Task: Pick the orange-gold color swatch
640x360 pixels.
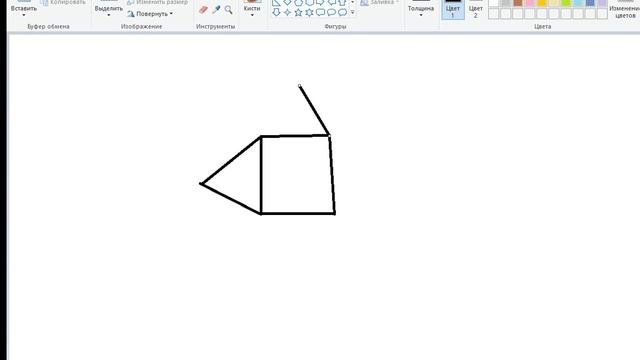Action: [542, 3]
